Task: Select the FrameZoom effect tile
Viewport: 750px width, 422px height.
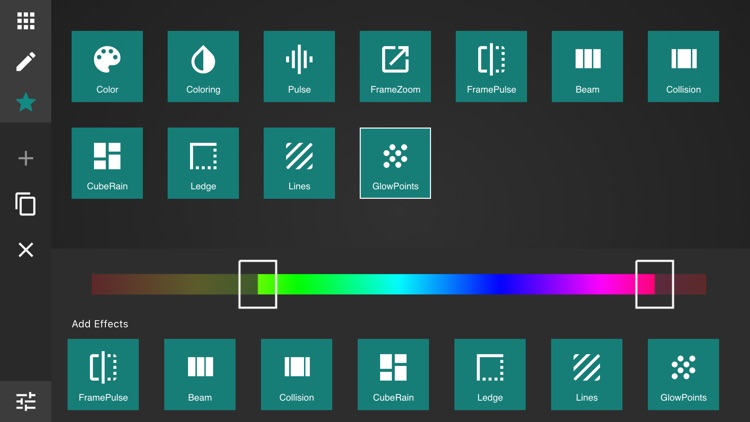Action: 395,67
